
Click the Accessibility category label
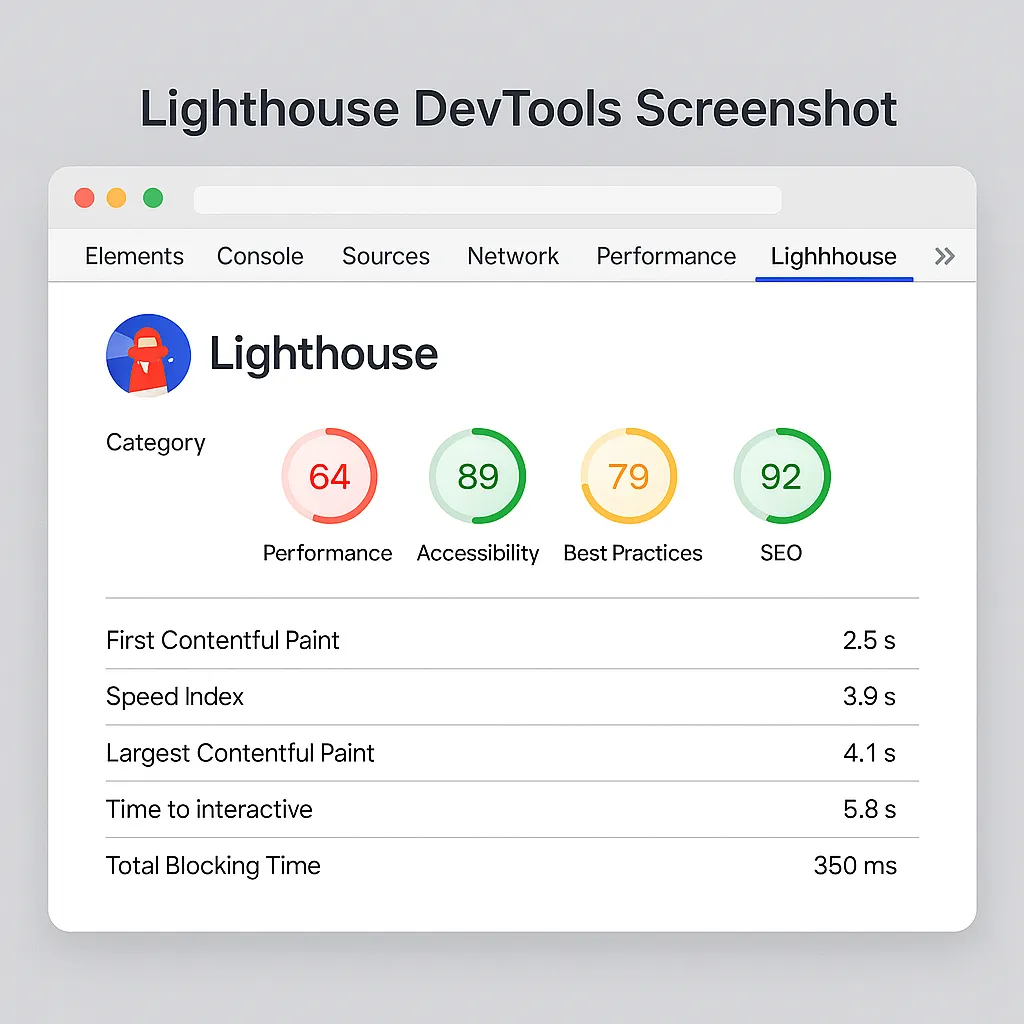point(478,553)
